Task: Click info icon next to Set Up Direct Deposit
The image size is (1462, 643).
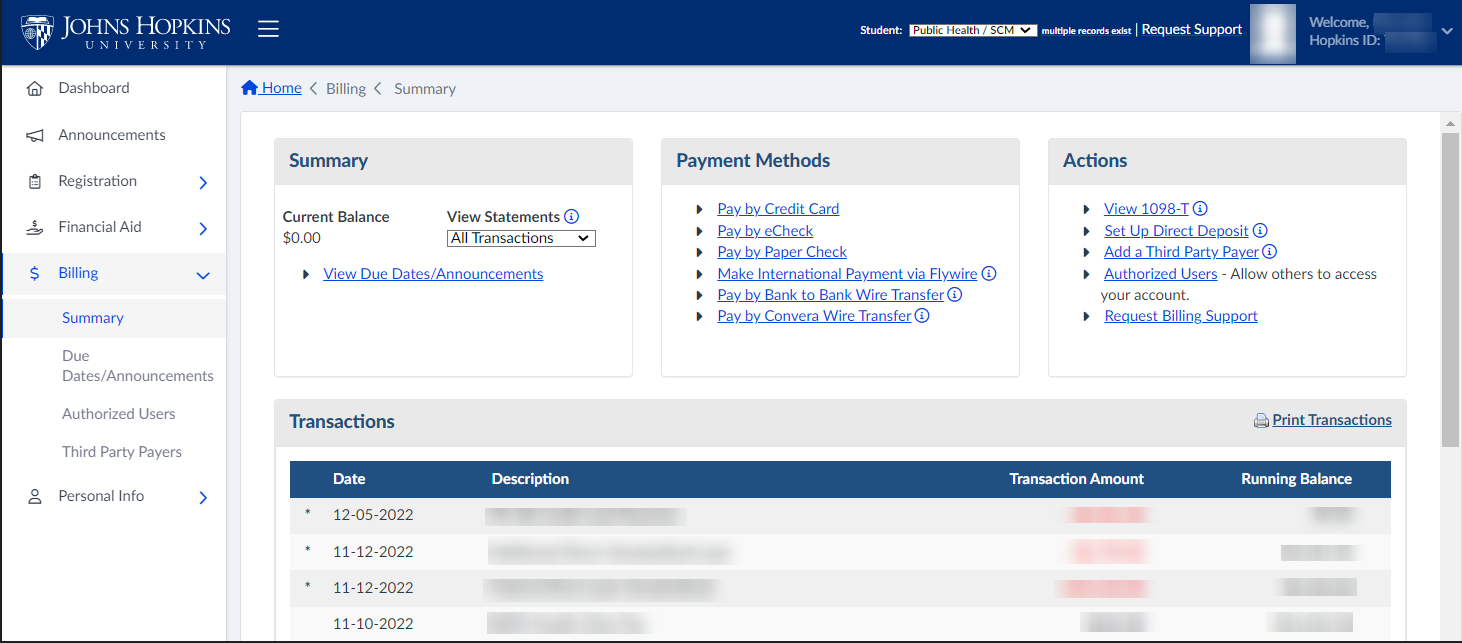Action: tap(1260, 230)
